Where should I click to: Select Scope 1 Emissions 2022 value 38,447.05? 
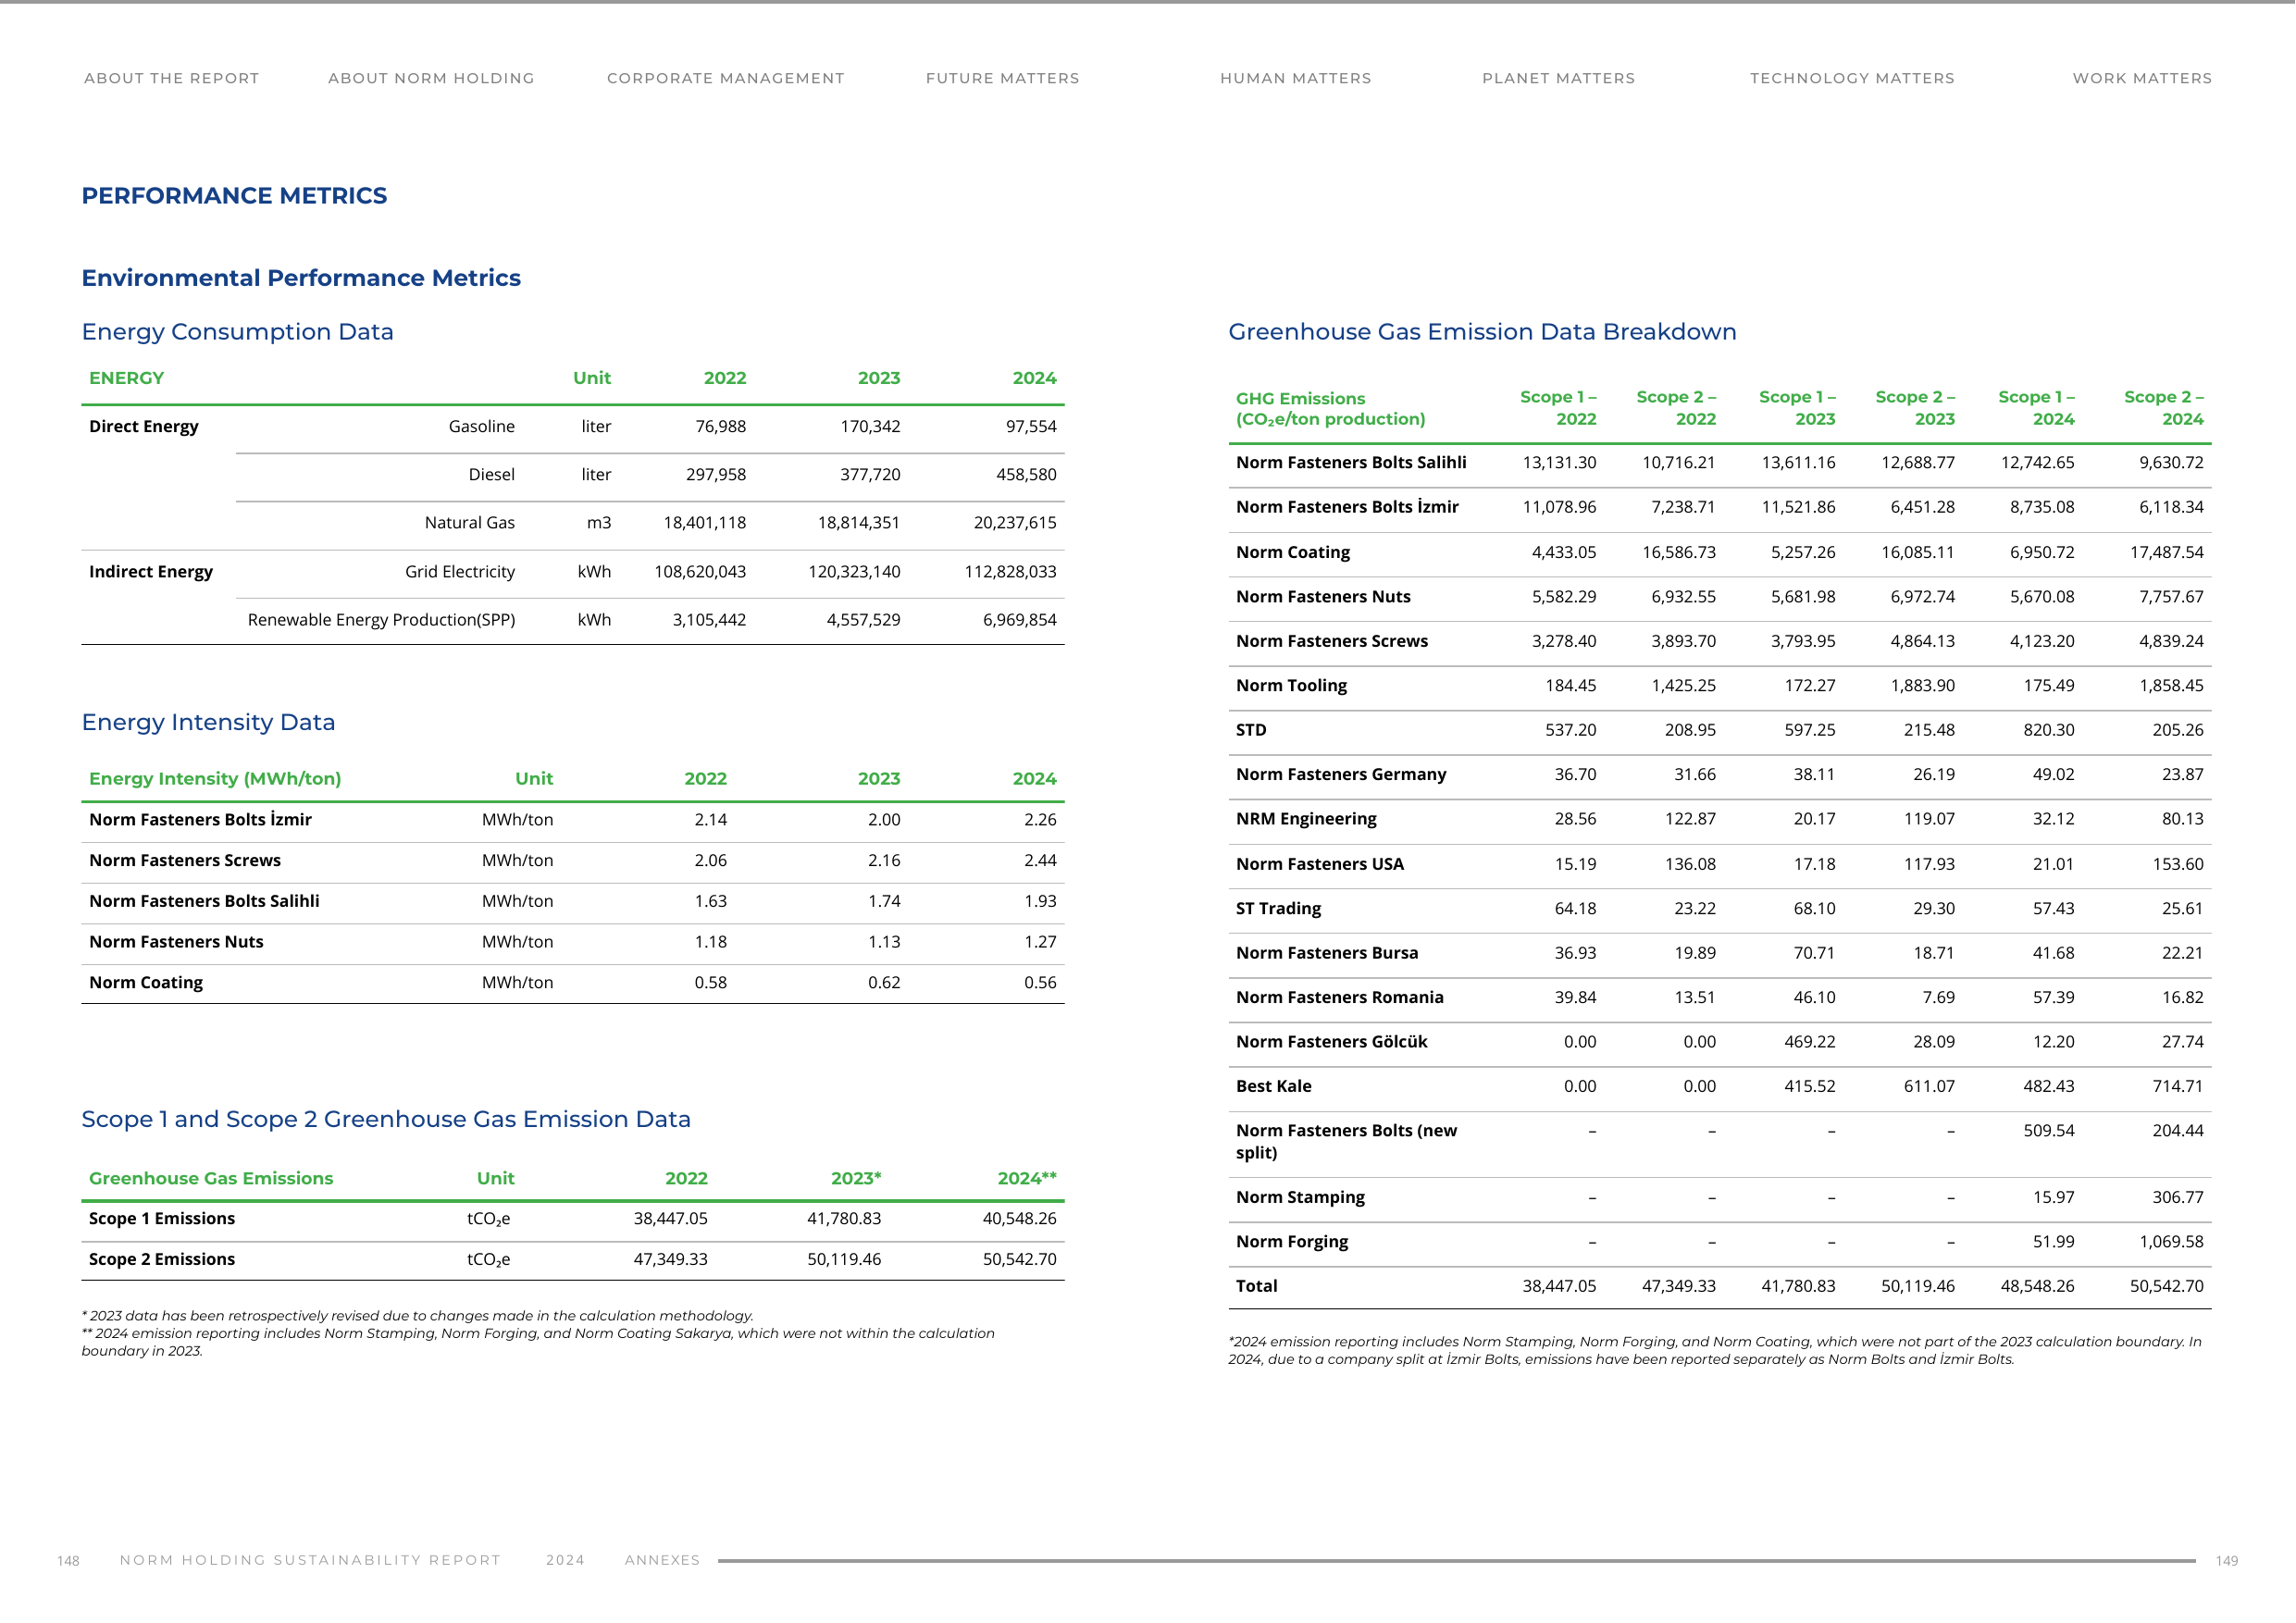tap(670, 1218)
